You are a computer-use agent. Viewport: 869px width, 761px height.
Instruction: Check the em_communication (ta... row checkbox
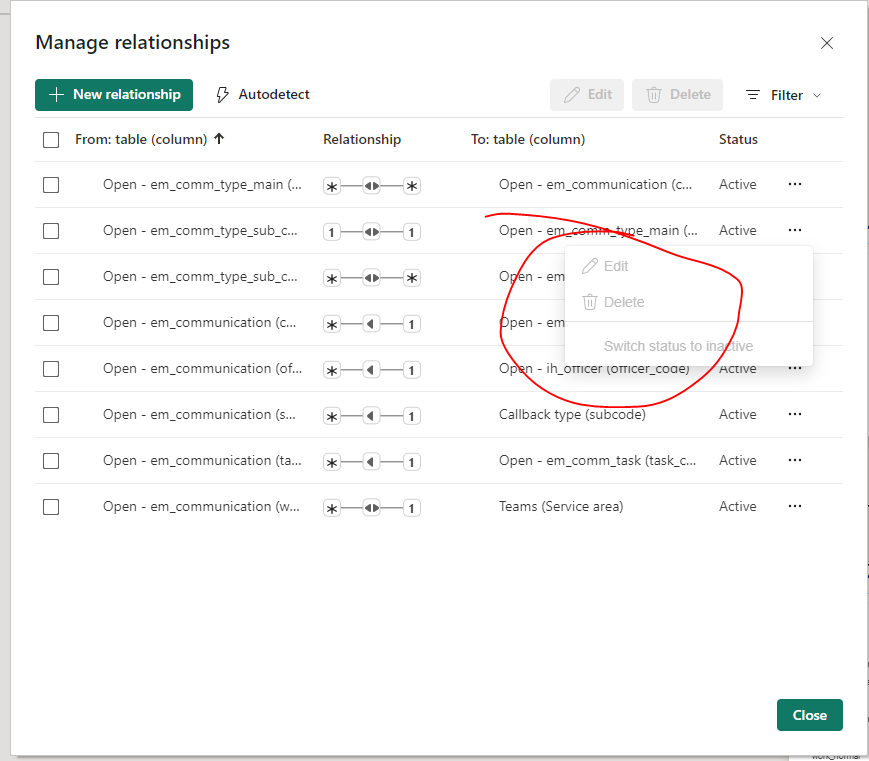[x=51, y=461]
